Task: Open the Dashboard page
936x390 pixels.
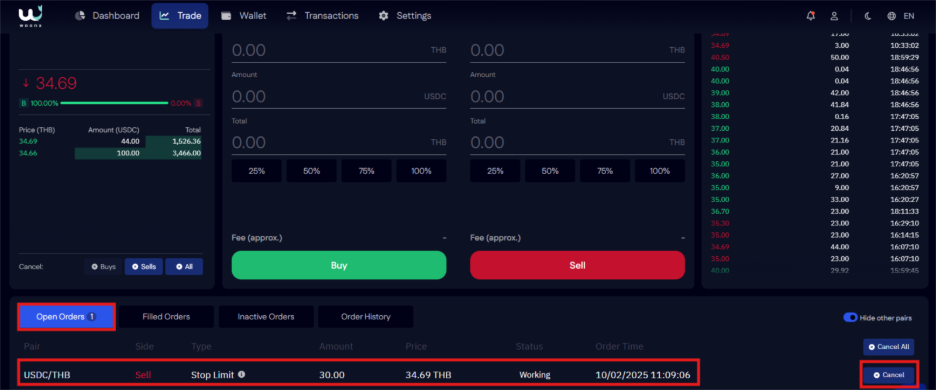Action: click(107, 16)
